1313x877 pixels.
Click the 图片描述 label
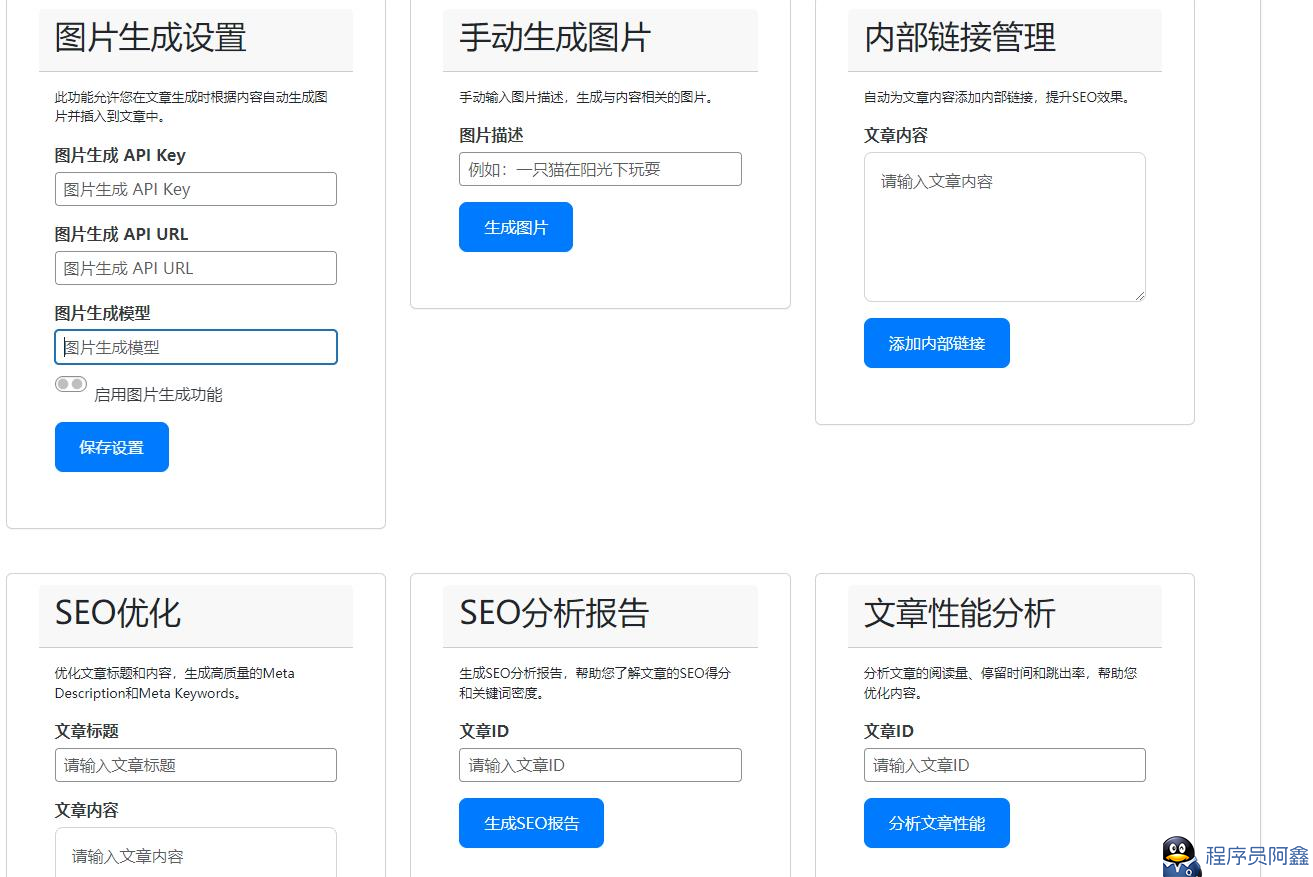pyautogui.click(x=491, y=135)
